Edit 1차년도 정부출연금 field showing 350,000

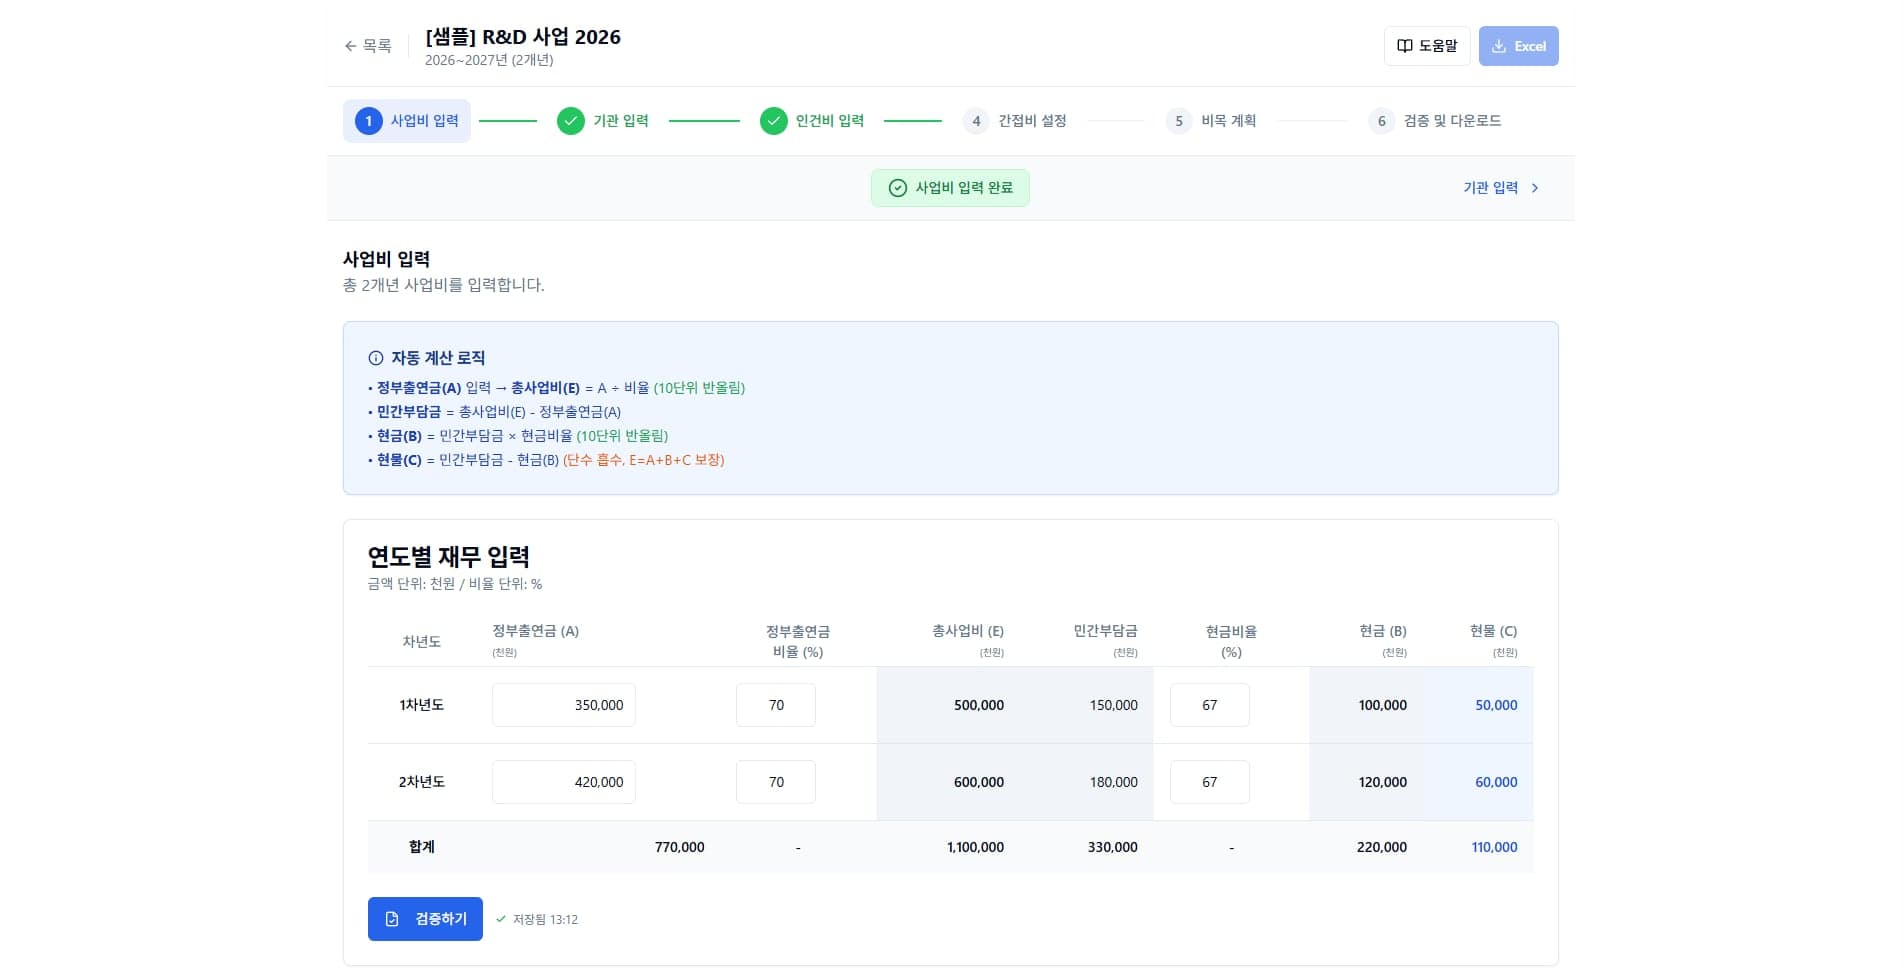tap(564, 705)
